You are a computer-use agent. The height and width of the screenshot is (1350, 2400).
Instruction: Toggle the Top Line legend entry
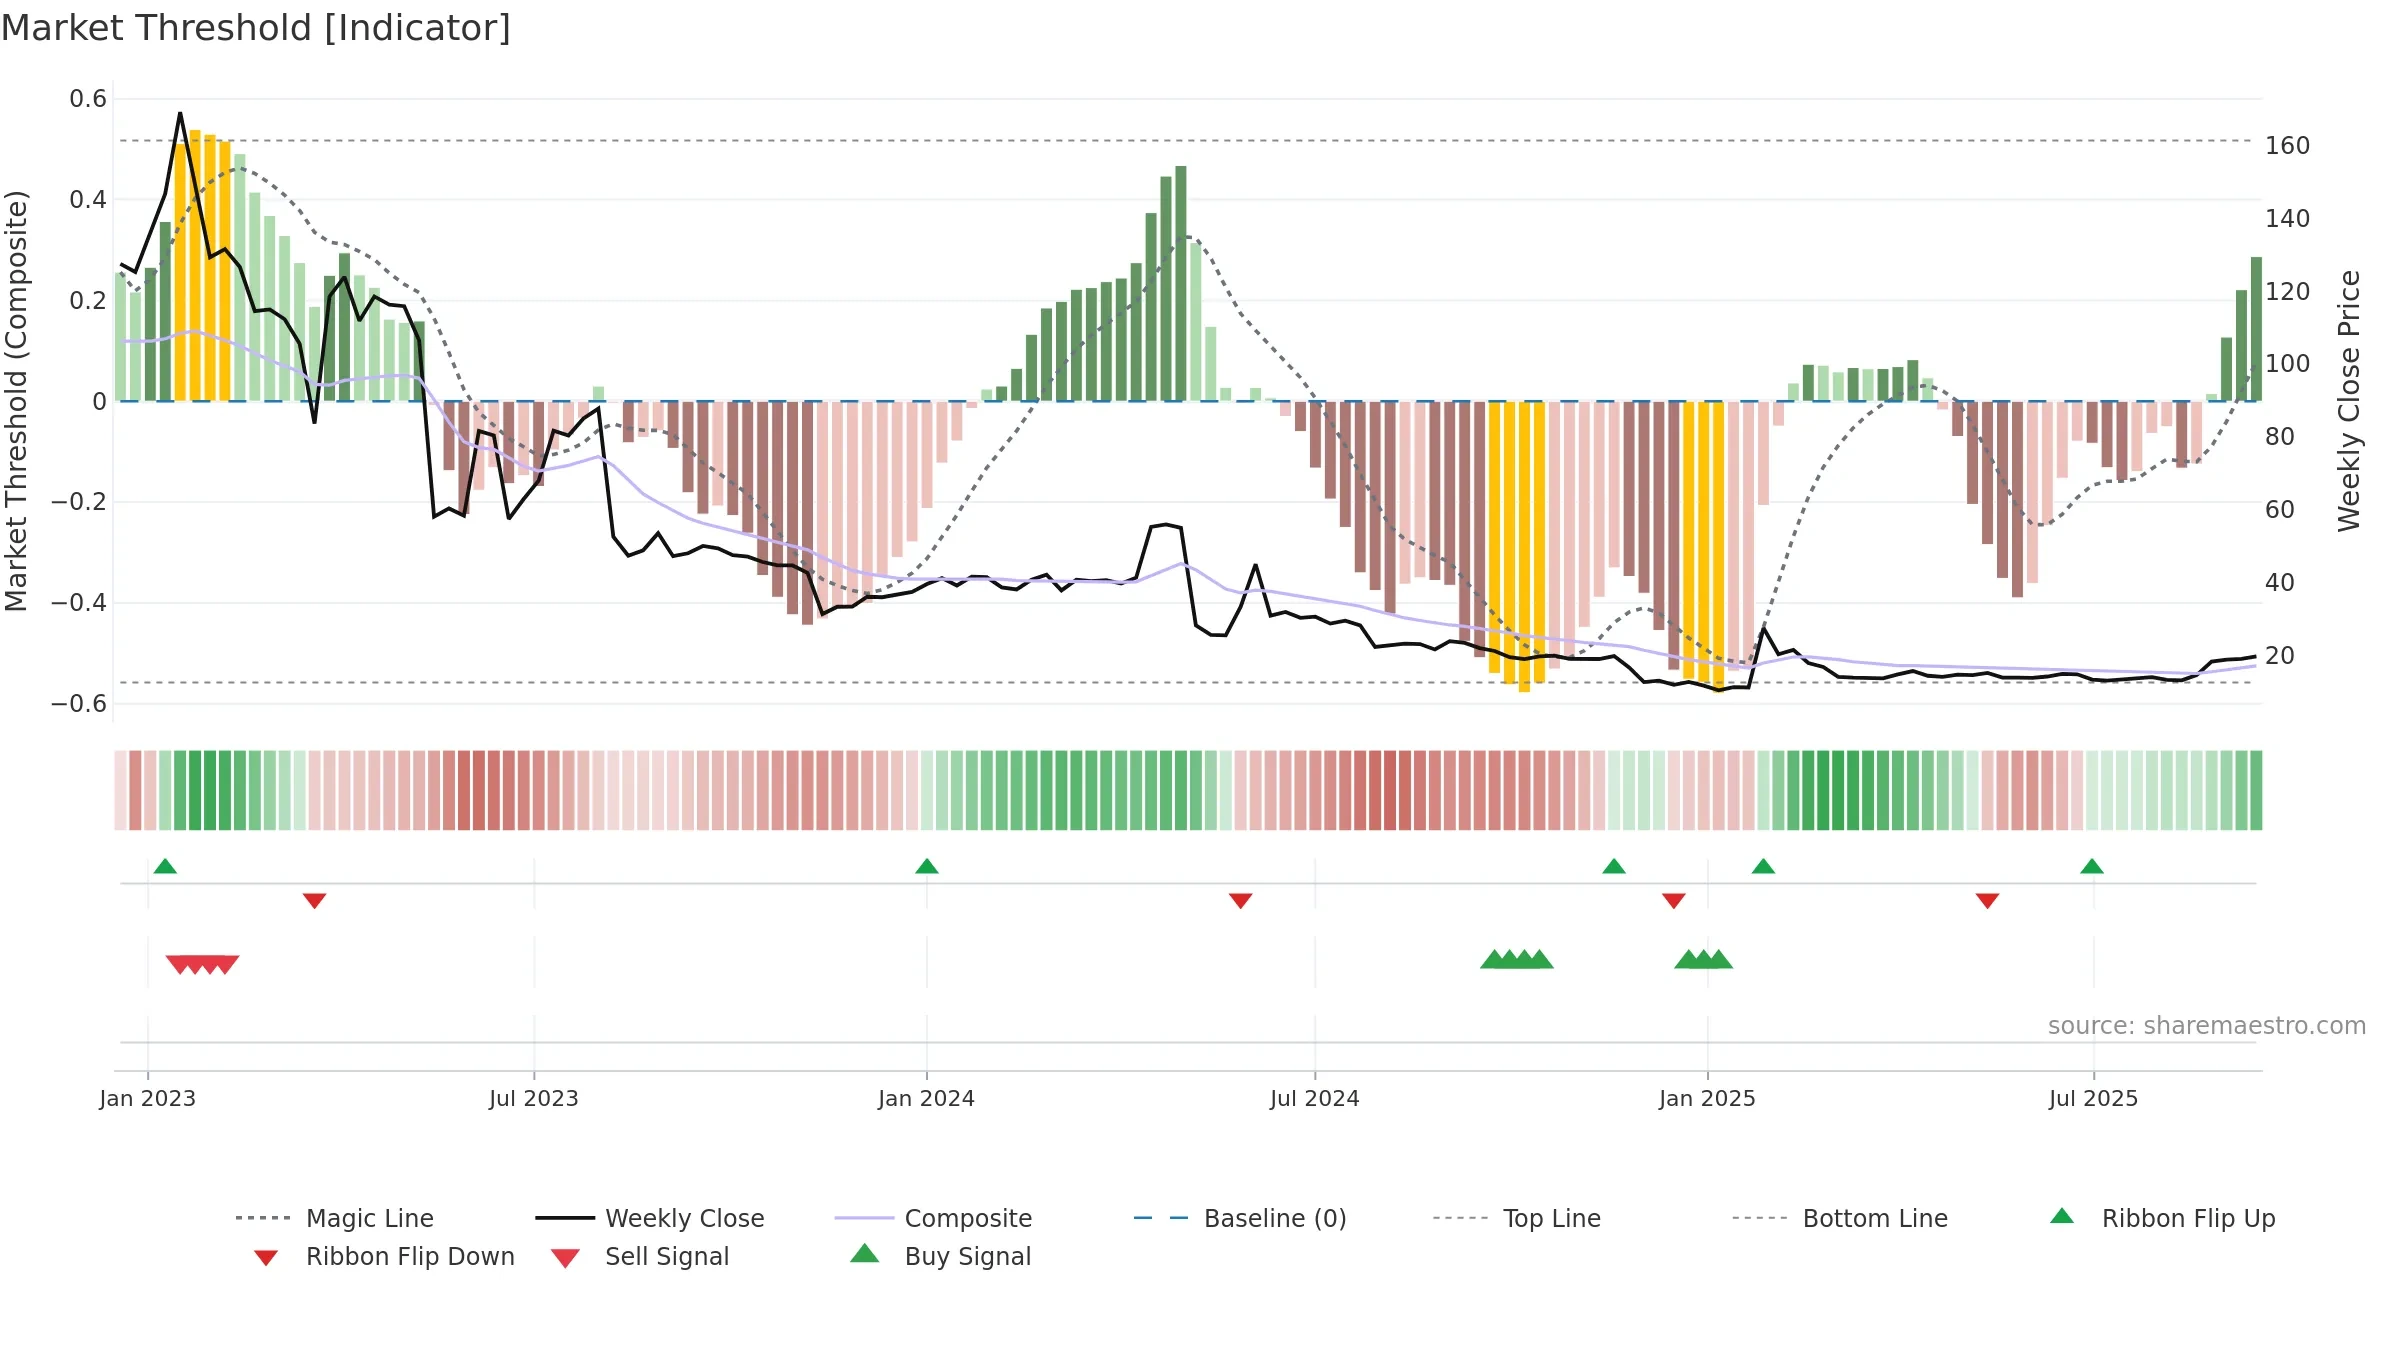1516,1218
